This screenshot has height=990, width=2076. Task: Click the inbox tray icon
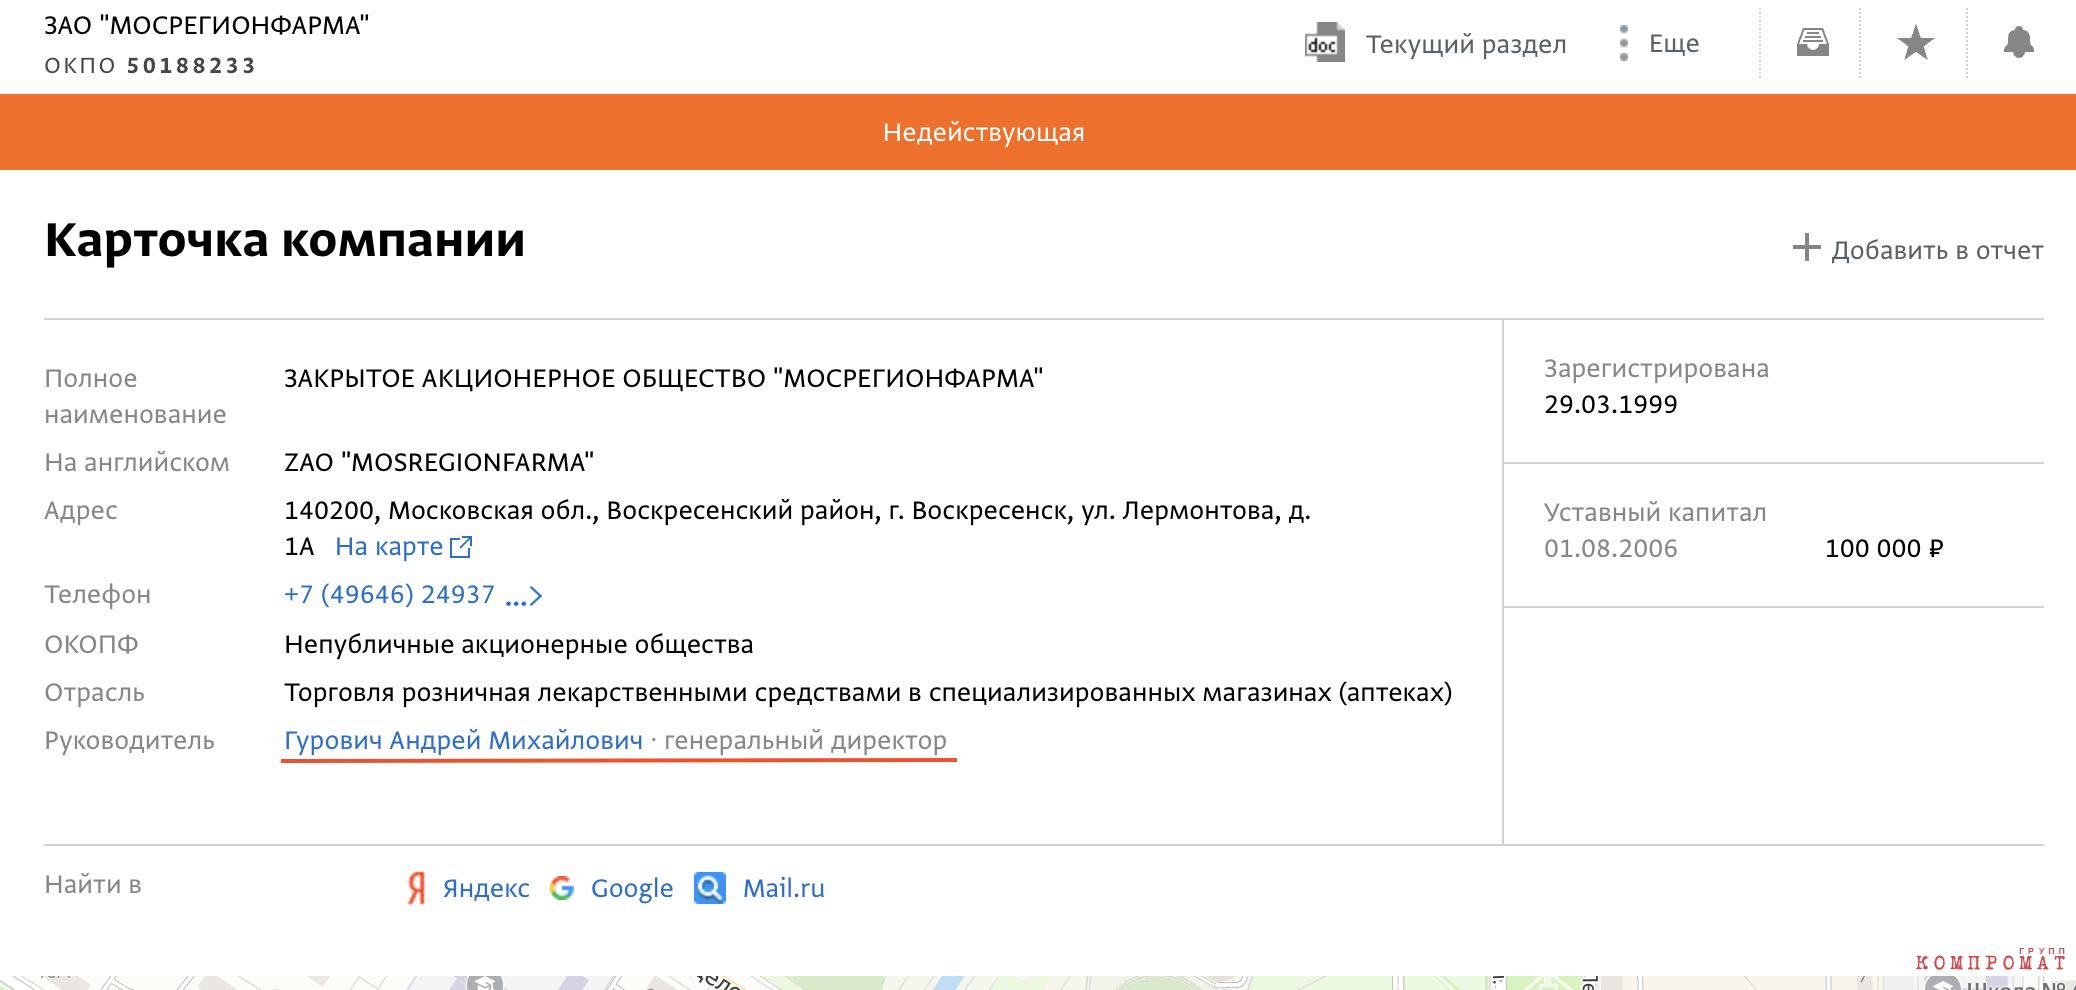click(1812, 42)
